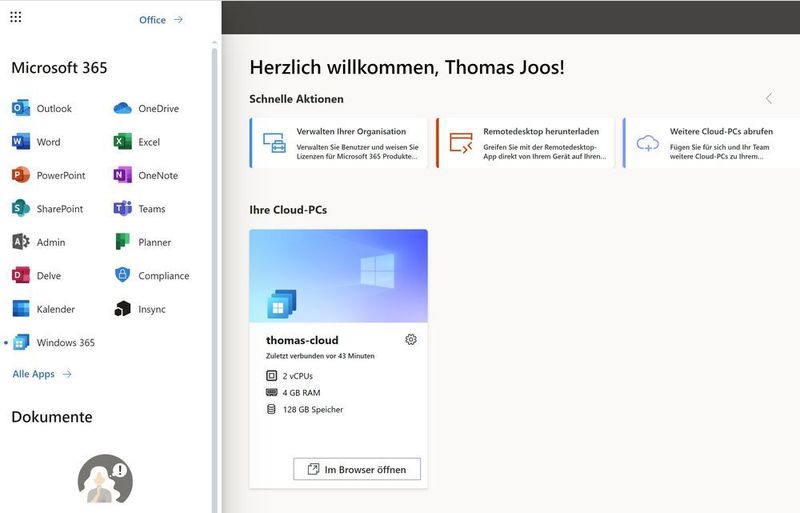Image resolution: width=800 pixels, height=513 pixels.
Task: Launch the PowerPoint app icon
Action: (x=21, y=175)
